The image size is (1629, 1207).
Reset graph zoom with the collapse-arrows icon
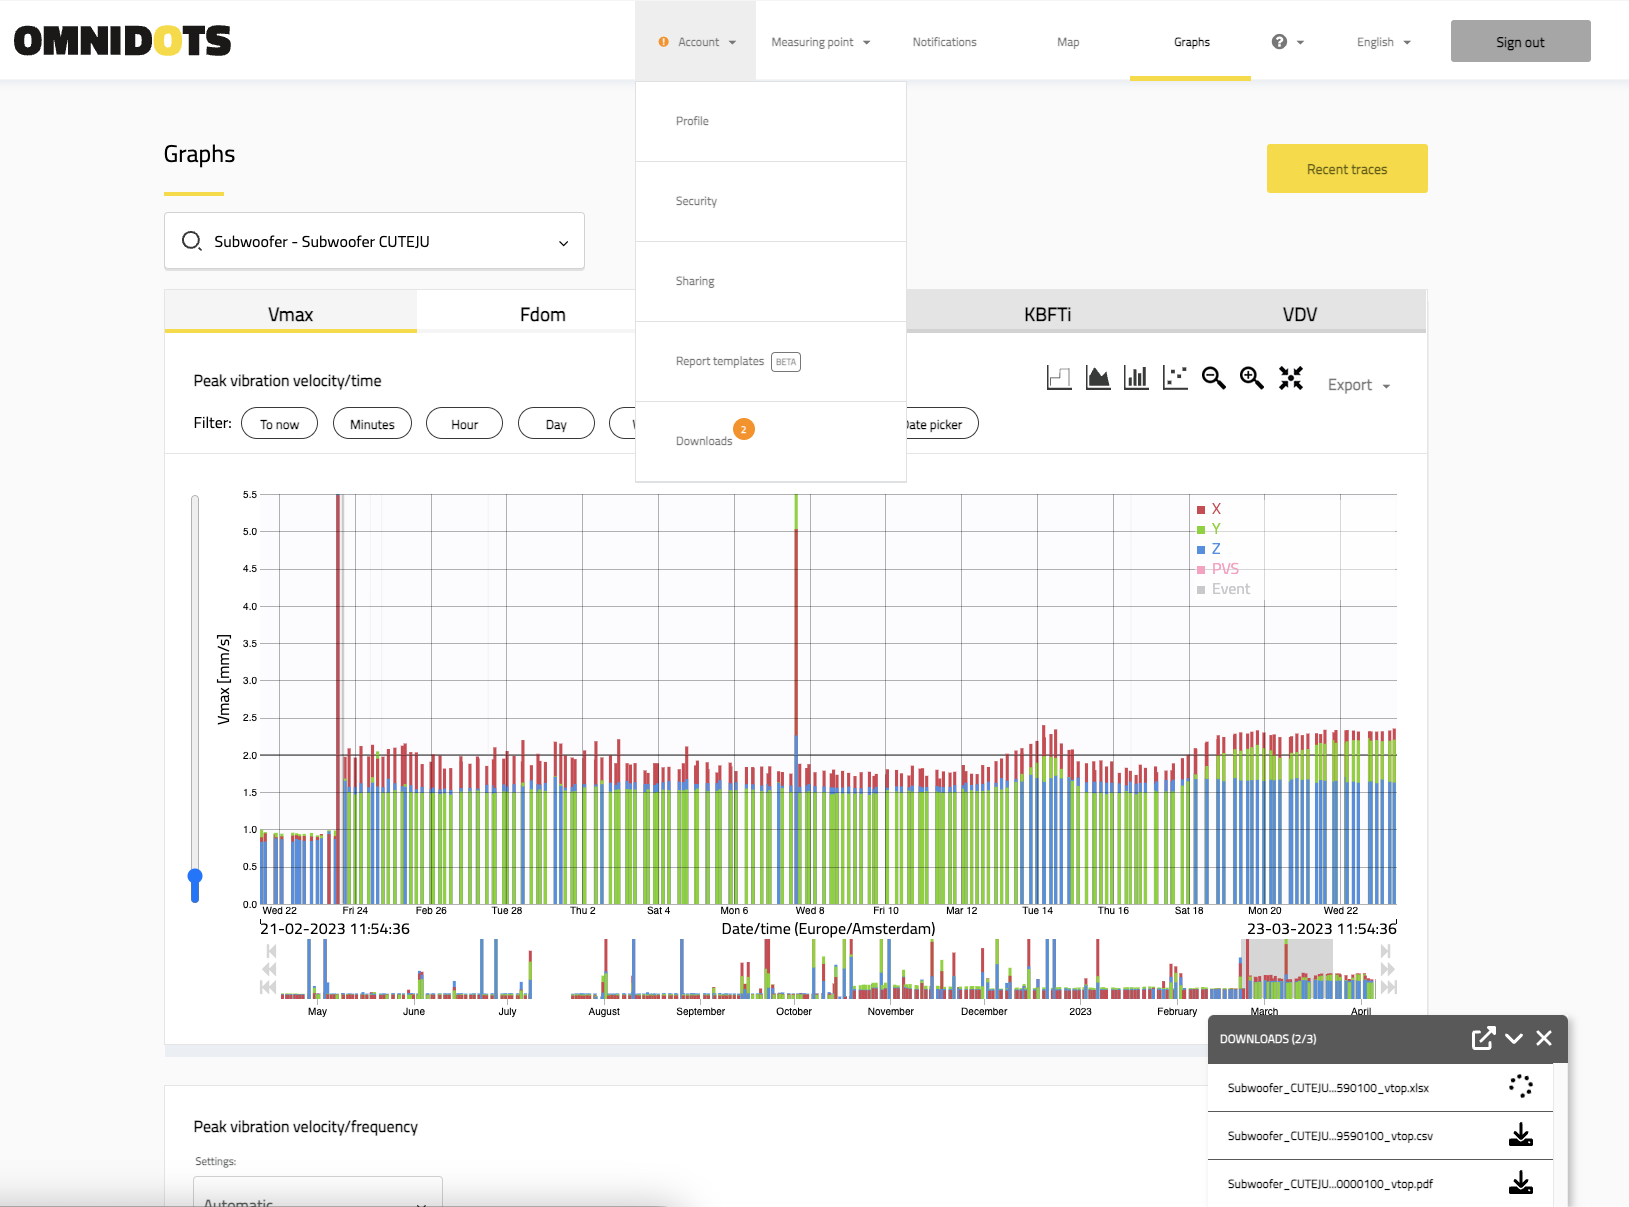pos(1291,378)
